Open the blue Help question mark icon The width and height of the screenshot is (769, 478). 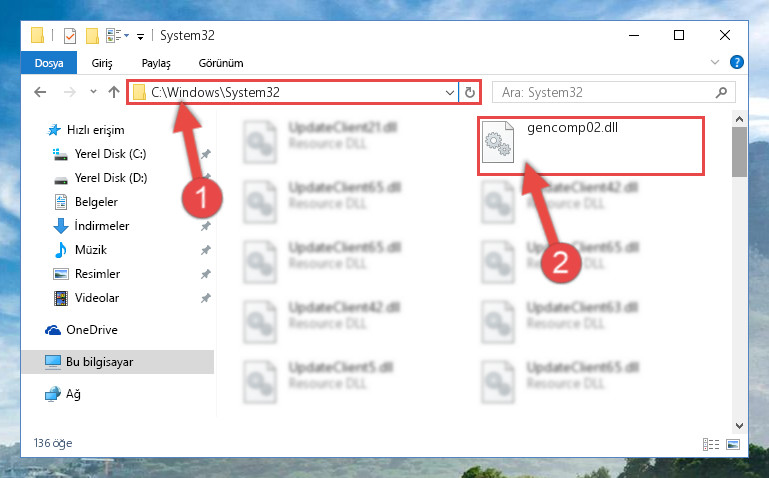(737, 62)
